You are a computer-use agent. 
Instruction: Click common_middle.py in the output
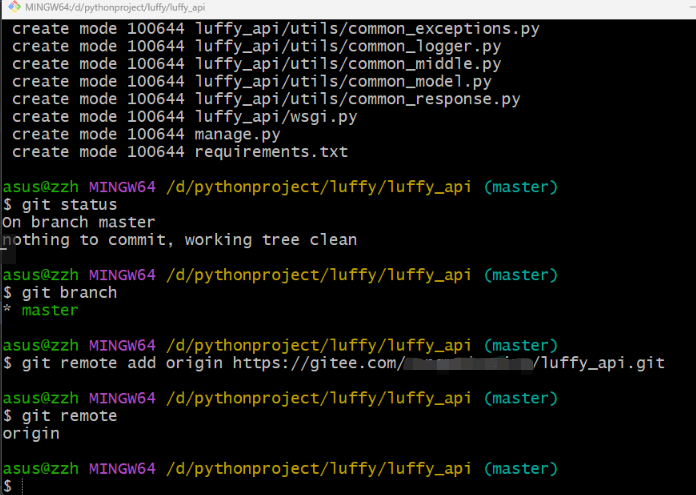point(425,64)
